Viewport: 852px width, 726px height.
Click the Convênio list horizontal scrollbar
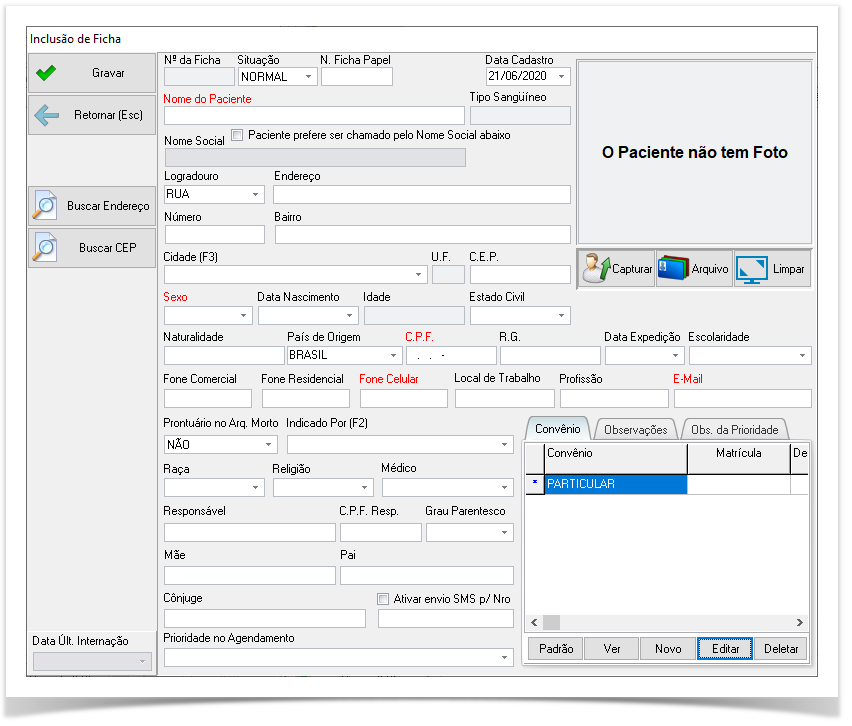pos(665,622)
